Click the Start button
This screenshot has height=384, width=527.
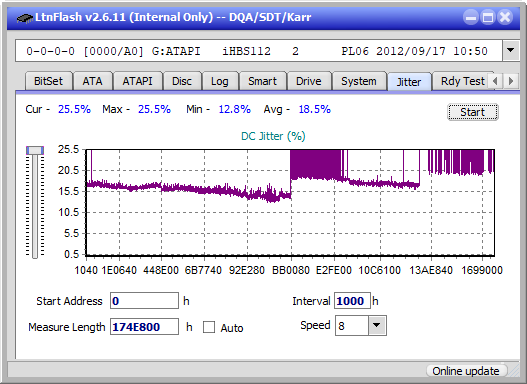(x=473, y=112)
